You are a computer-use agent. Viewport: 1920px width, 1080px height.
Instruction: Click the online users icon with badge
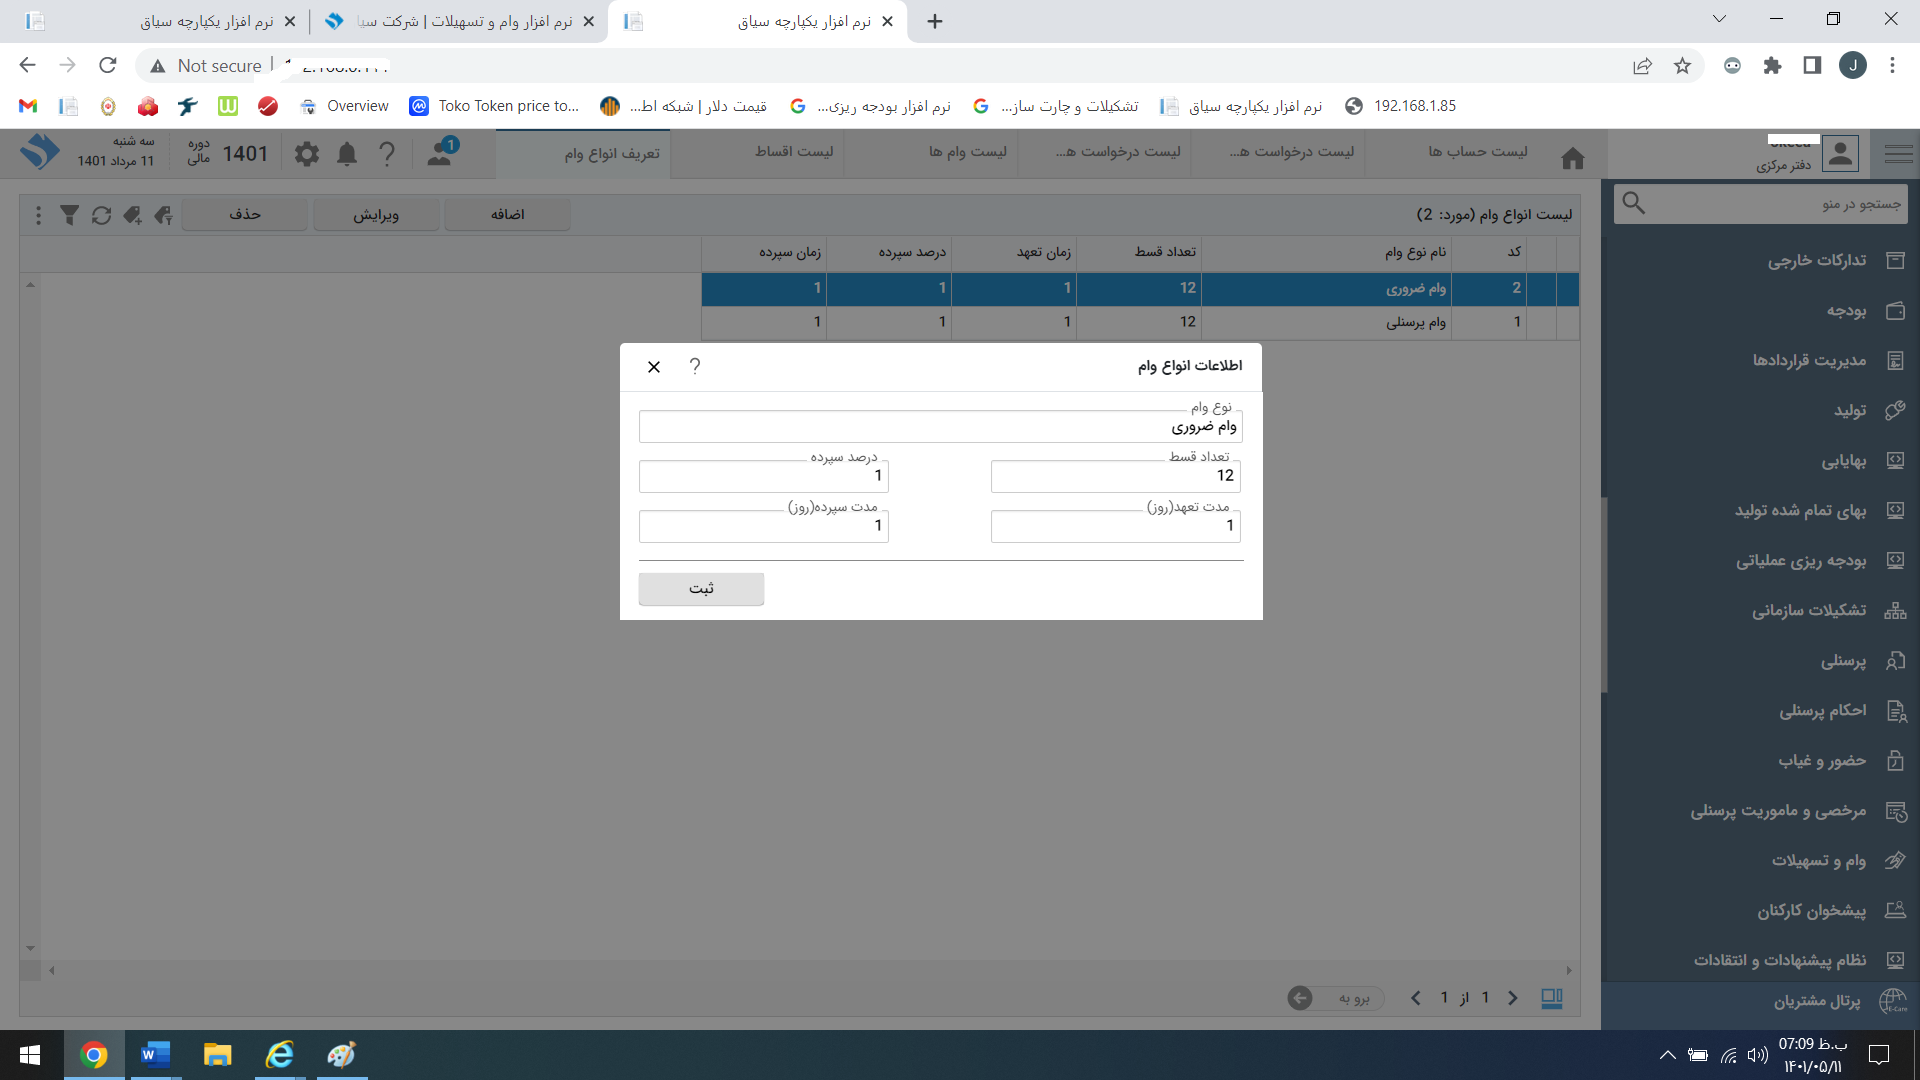(440, 153)
